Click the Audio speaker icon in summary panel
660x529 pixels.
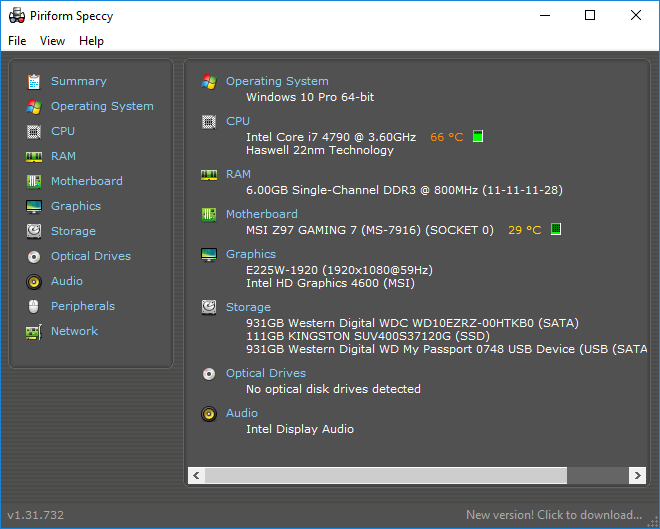coord(209,414)
